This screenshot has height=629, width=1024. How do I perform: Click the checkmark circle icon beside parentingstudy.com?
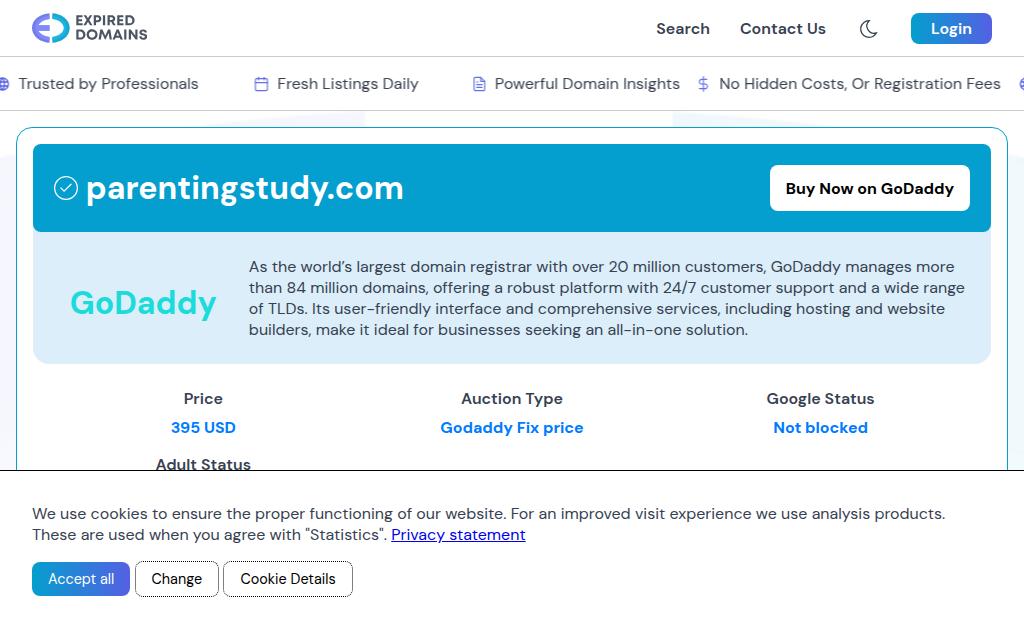[66, 188]
